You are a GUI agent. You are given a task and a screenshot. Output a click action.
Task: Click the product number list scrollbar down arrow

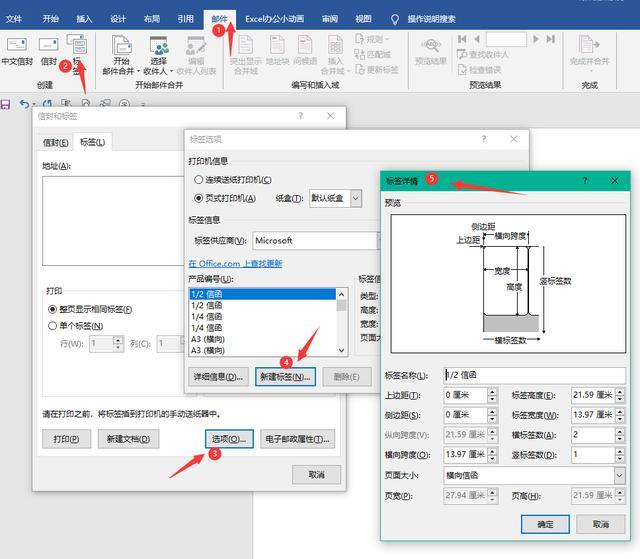coord(341,350)
